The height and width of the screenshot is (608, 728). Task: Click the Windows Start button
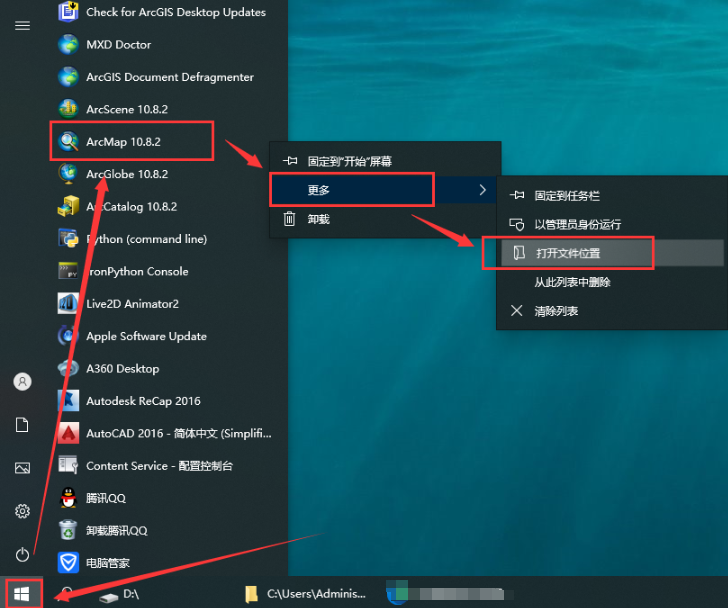[x=22, y=593]
